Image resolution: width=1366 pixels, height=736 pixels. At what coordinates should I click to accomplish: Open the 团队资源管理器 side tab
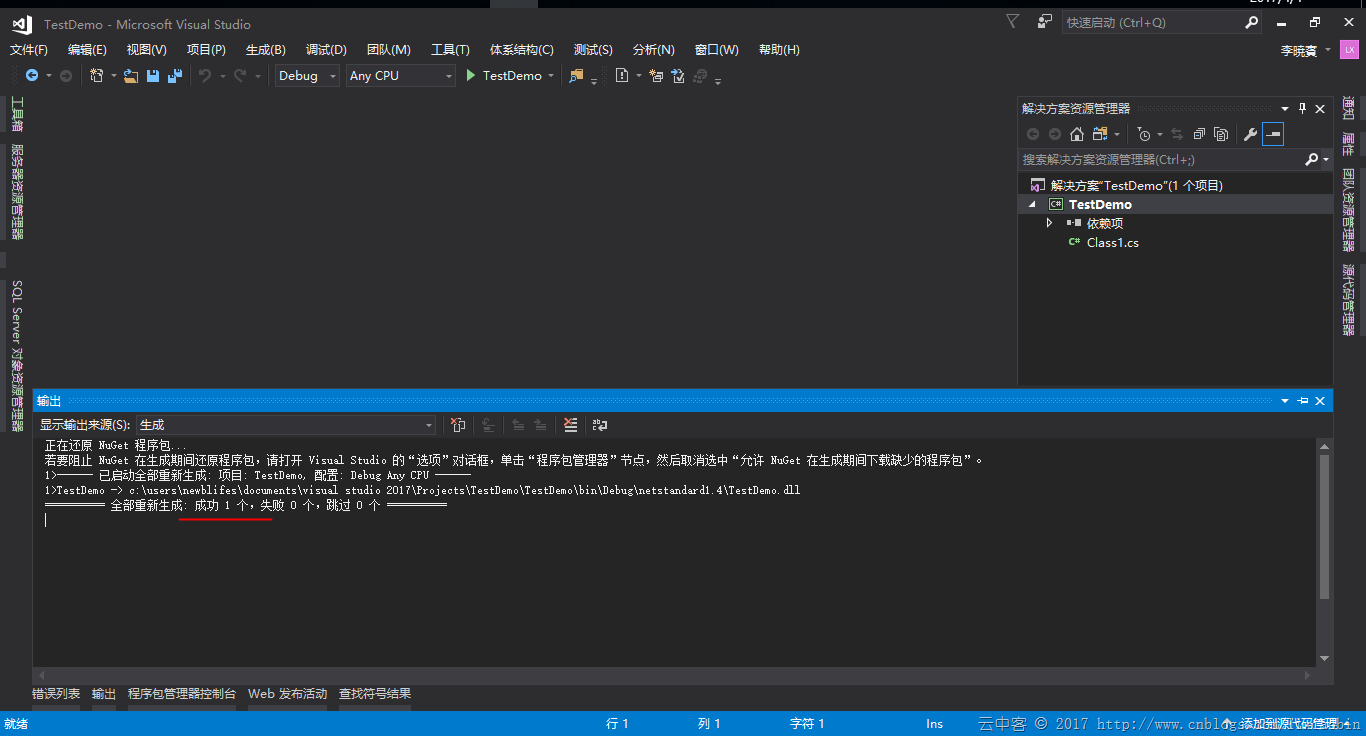pos(1348,210)
